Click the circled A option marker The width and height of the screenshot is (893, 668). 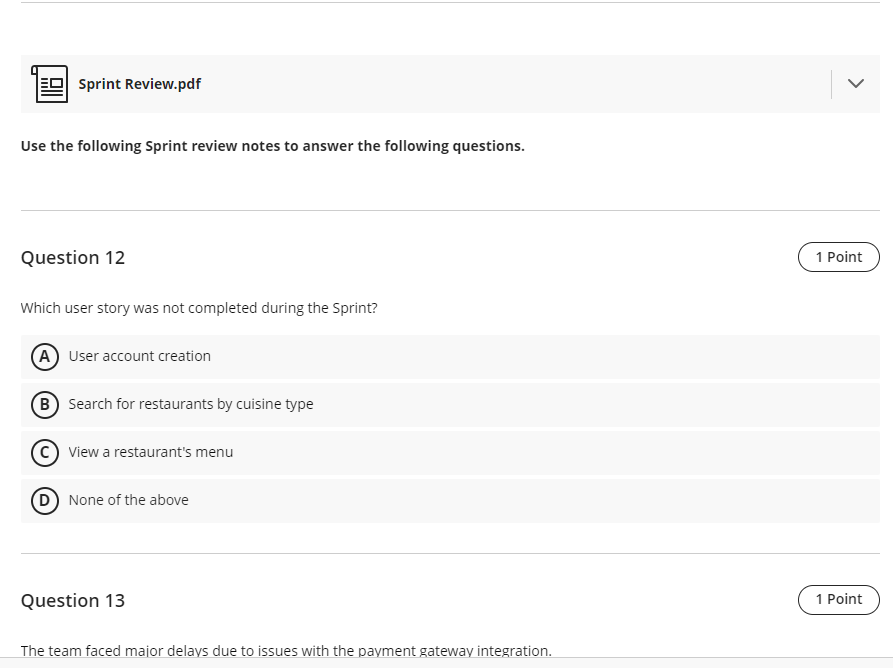(x=45, y=356)
